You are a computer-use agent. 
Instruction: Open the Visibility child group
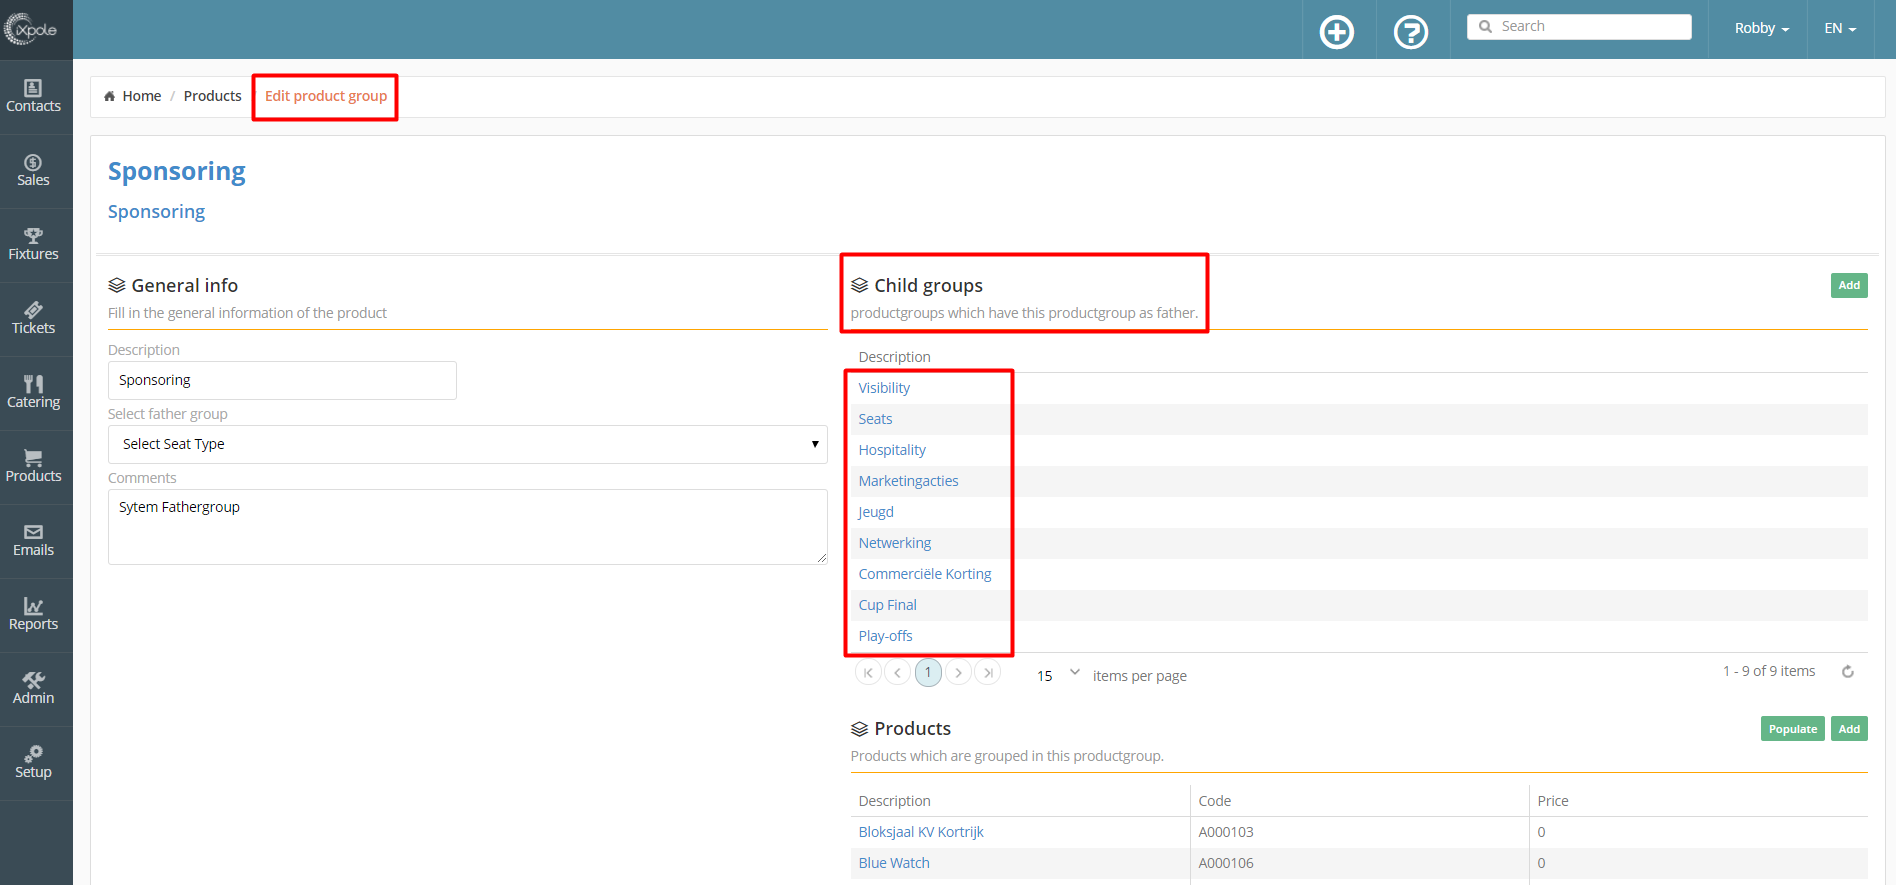click(884, 388)
